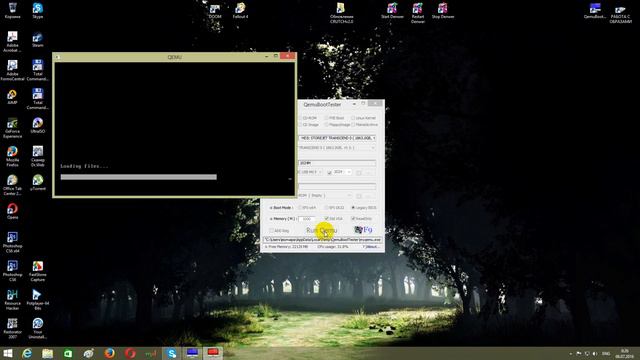Select the FloppyImage option

pos(338,124)
